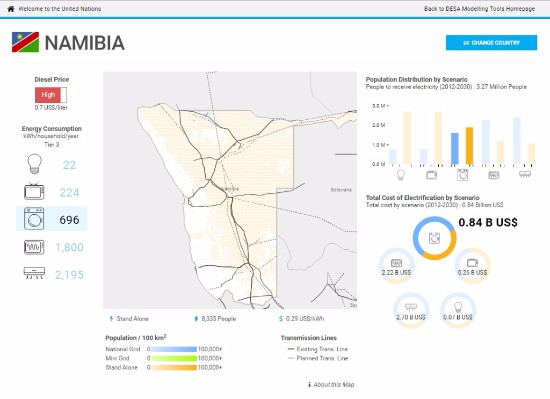Toggle the High diesel price switch

[51, 95]
